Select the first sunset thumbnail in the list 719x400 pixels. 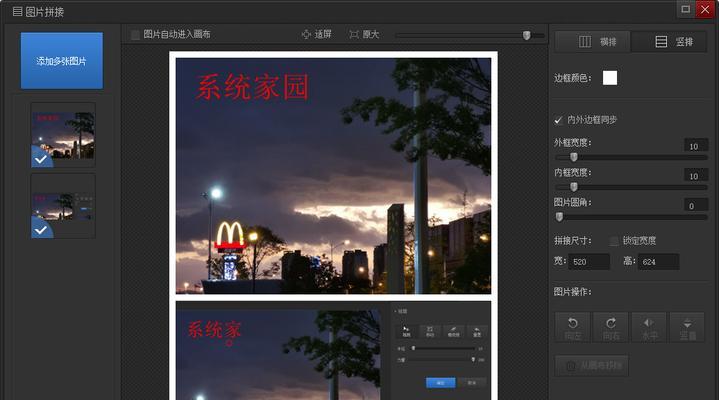click(x=63, y=135)
